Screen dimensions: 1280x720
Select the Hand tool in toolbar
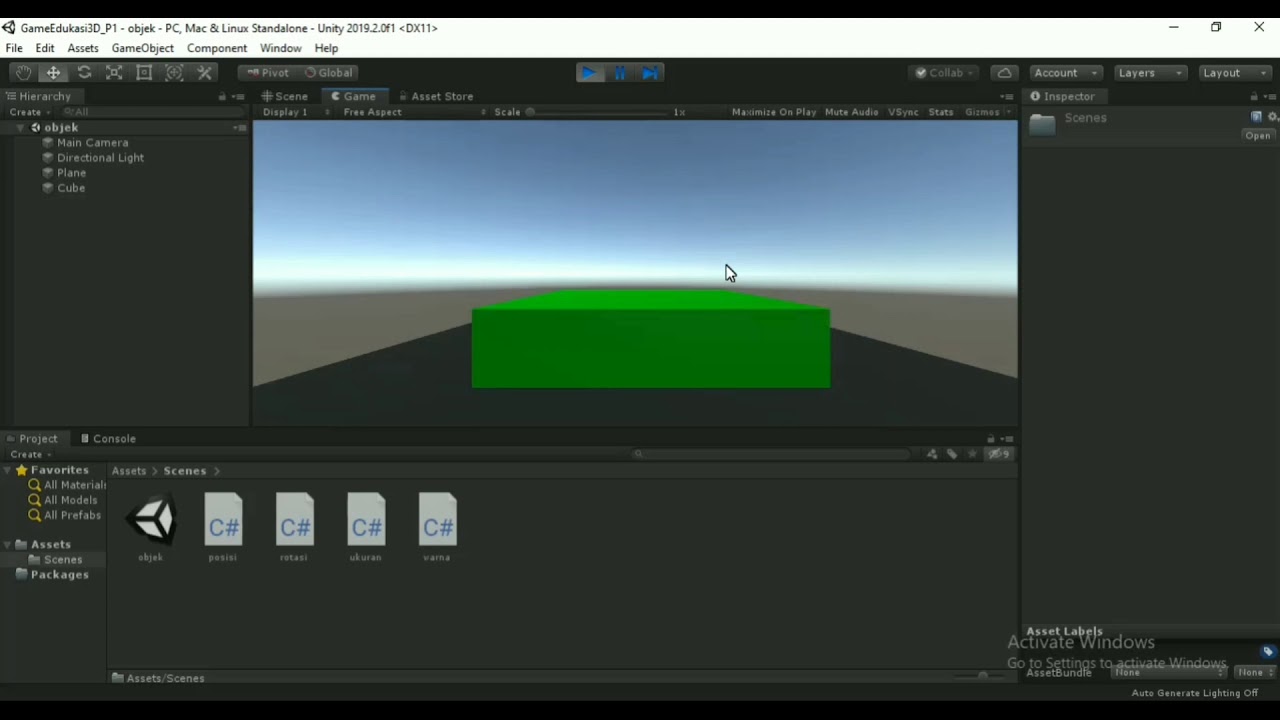click(23, 73)
